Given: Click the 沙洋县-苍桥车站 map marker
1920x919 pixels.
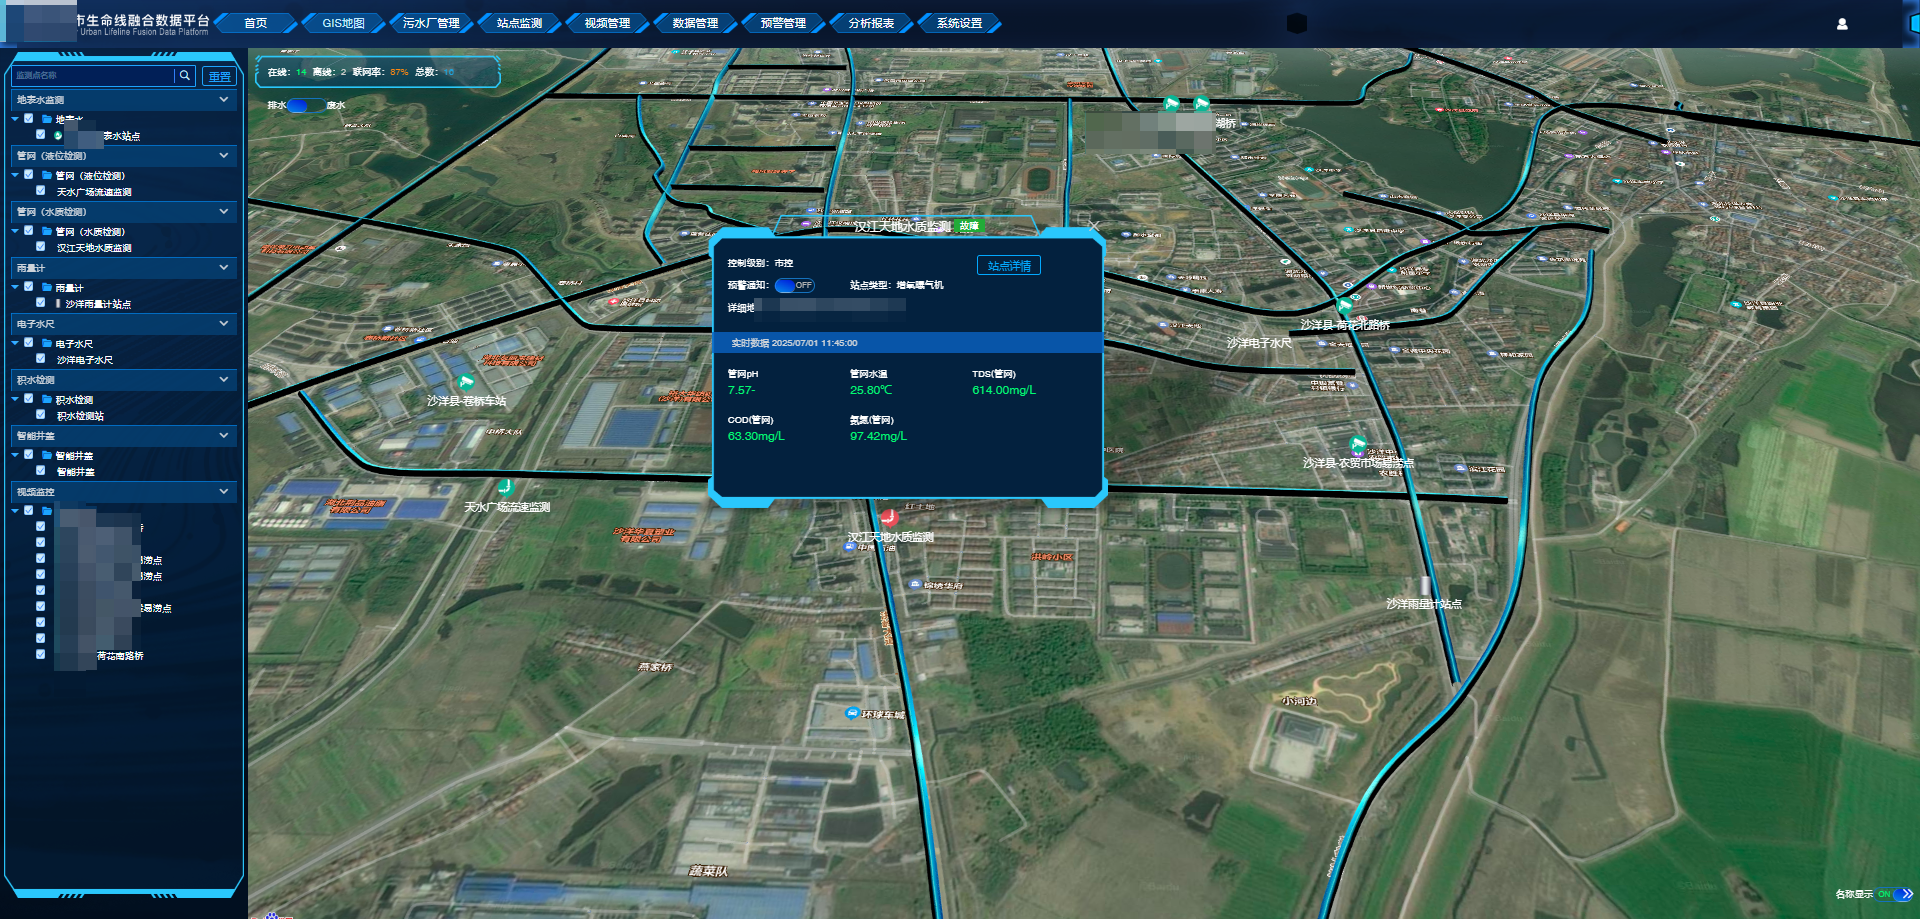Looking at the screenshot, I should pos(466,381).
